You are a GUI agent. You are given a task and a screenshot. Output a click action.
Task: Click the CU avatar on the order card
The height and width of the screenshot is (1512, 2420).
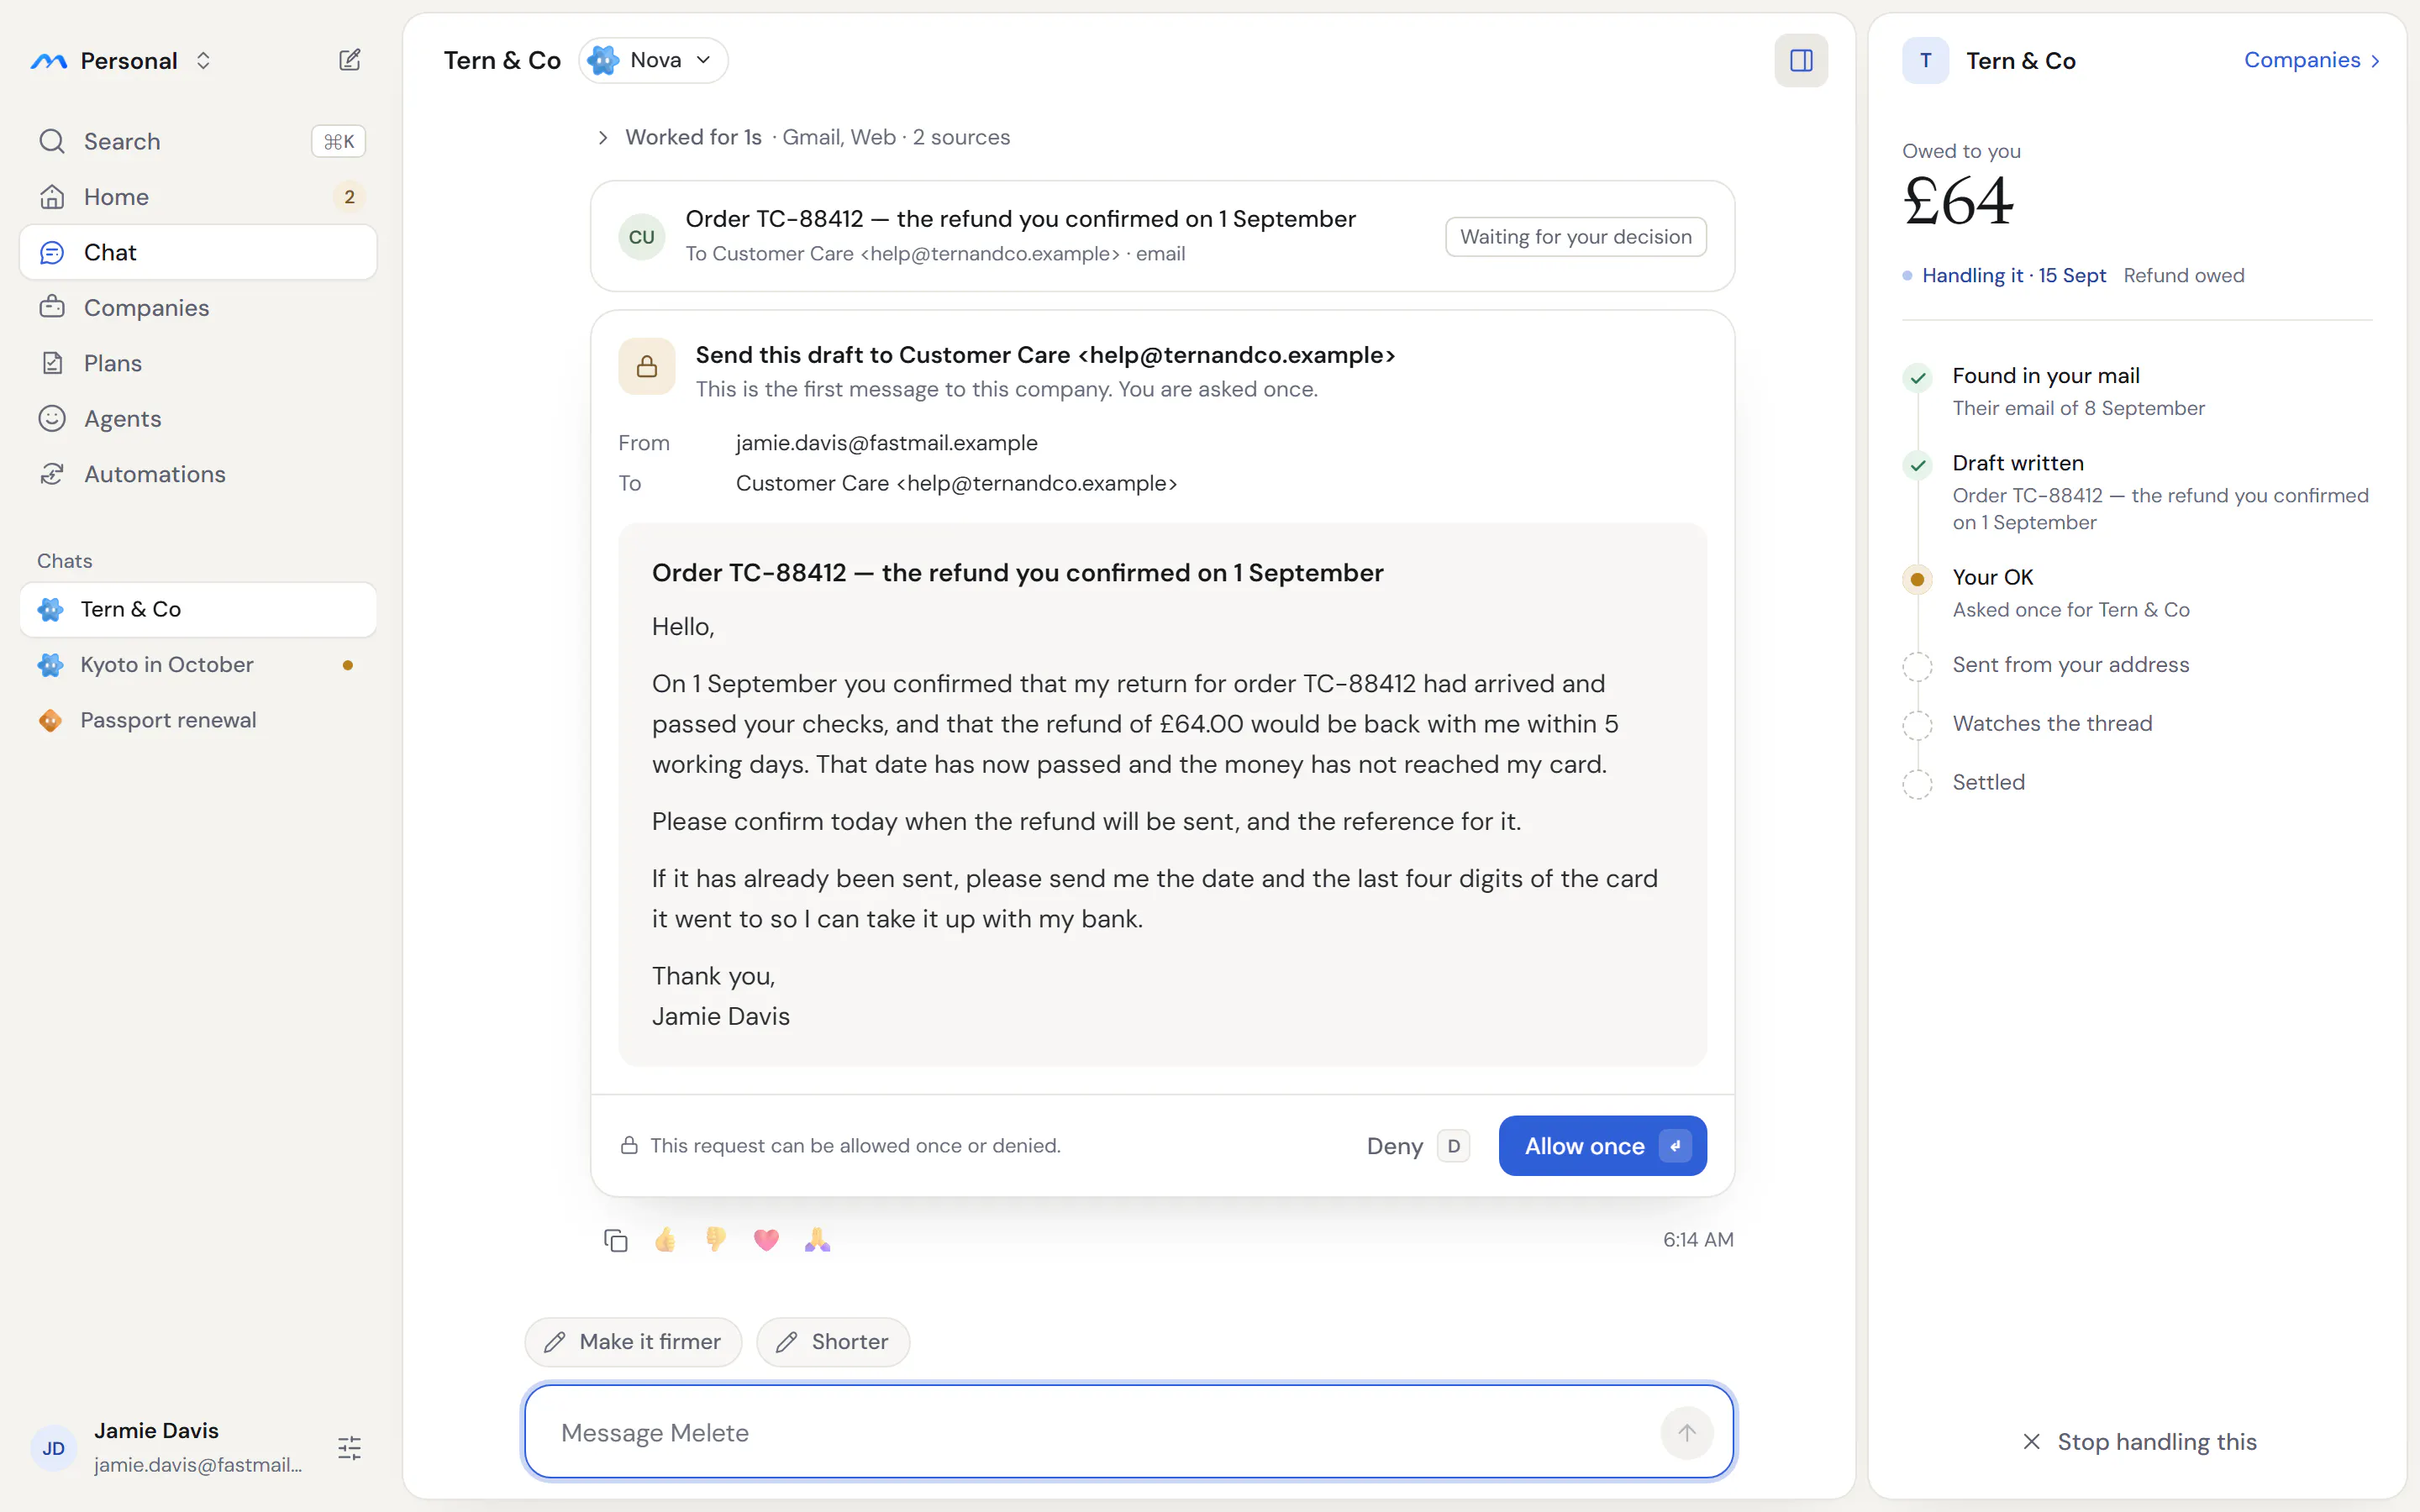point(642,237)
